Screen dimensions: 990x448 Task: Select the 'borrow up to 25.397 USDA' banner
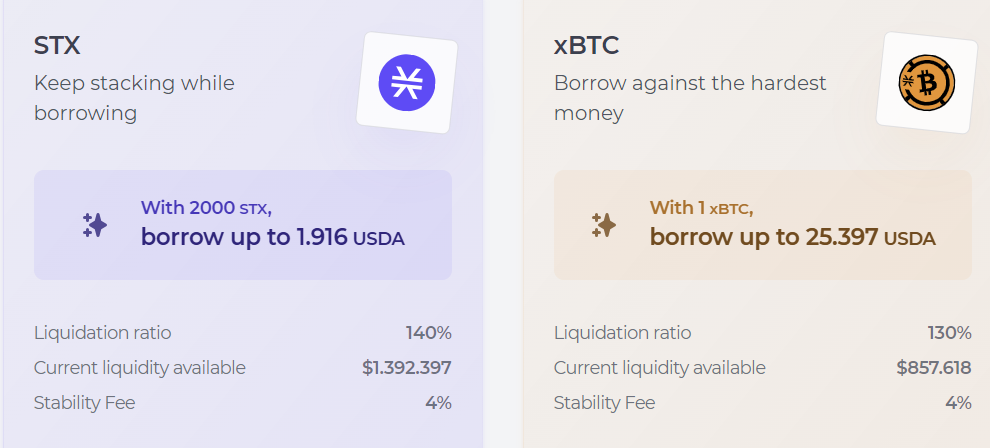[792, 238]
